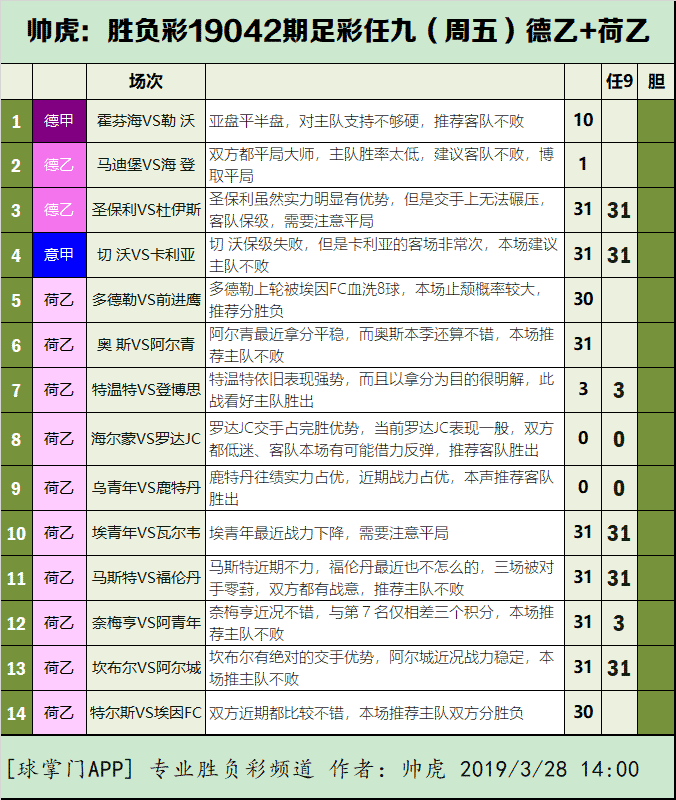The image size is (676, 800).
Task: Click analysis text 双方近期都比较不错
Action: pos(277,713)
